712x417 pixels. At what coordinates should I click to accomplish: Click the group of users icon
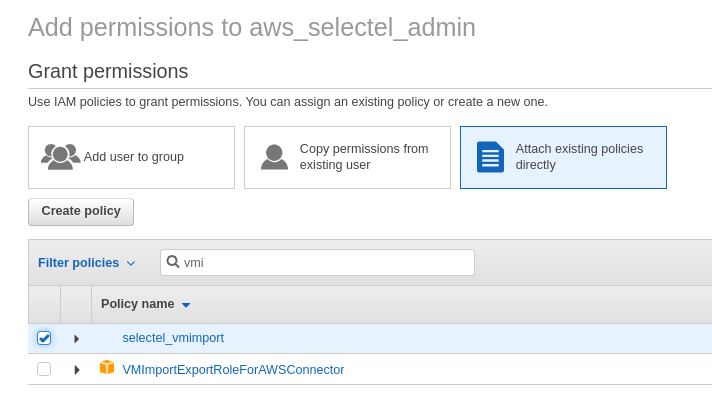[60, 157]
